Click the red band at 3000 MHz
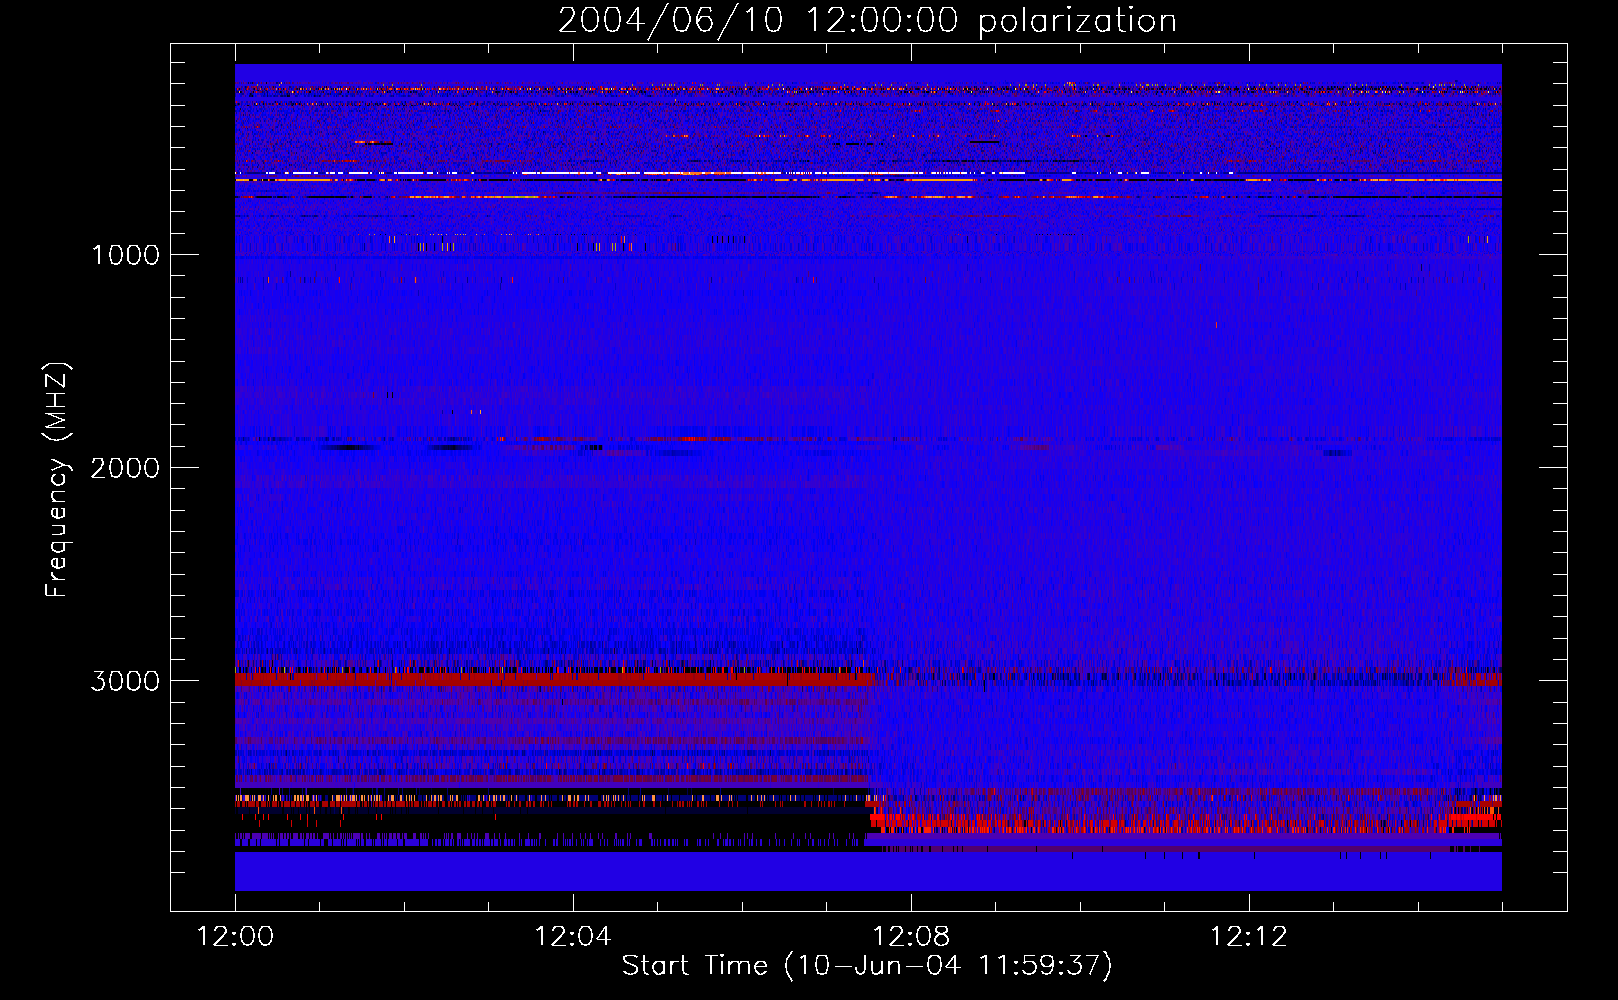The height and width of the screenshot is (1000, 1618). (x=555, y=679)
